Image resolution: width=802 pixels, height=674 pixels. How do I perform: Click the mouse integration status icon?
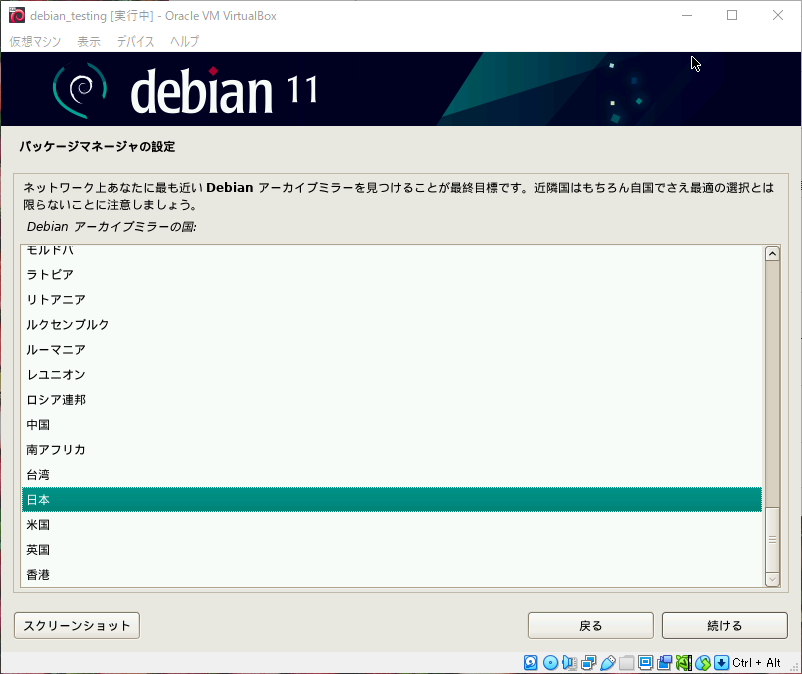point(703,663)
